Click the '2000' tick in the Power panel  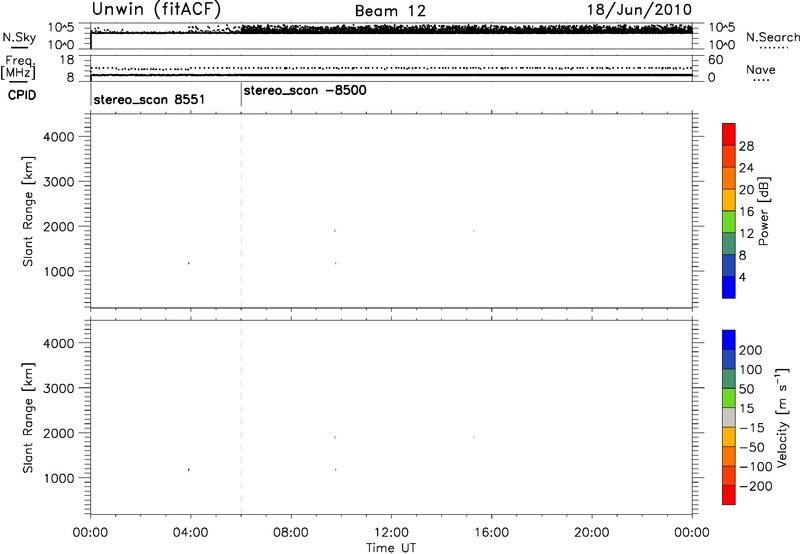(x=59, y=226)
